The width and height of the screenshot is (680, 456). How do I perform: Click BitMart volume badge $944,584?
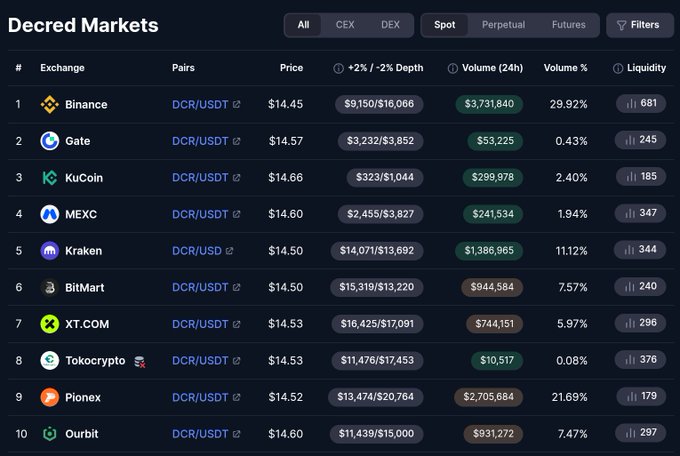pos(492,287)
